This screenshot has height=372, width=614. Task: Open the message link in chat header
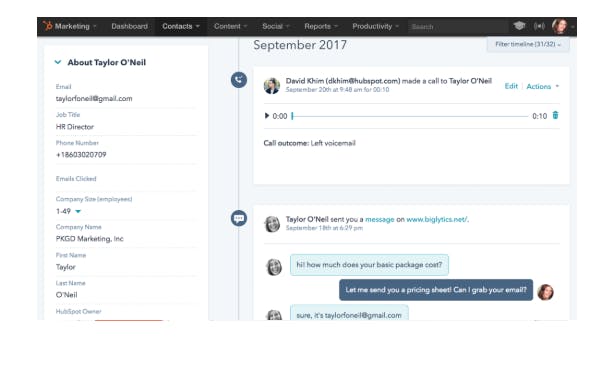click(x=379, y=219)
